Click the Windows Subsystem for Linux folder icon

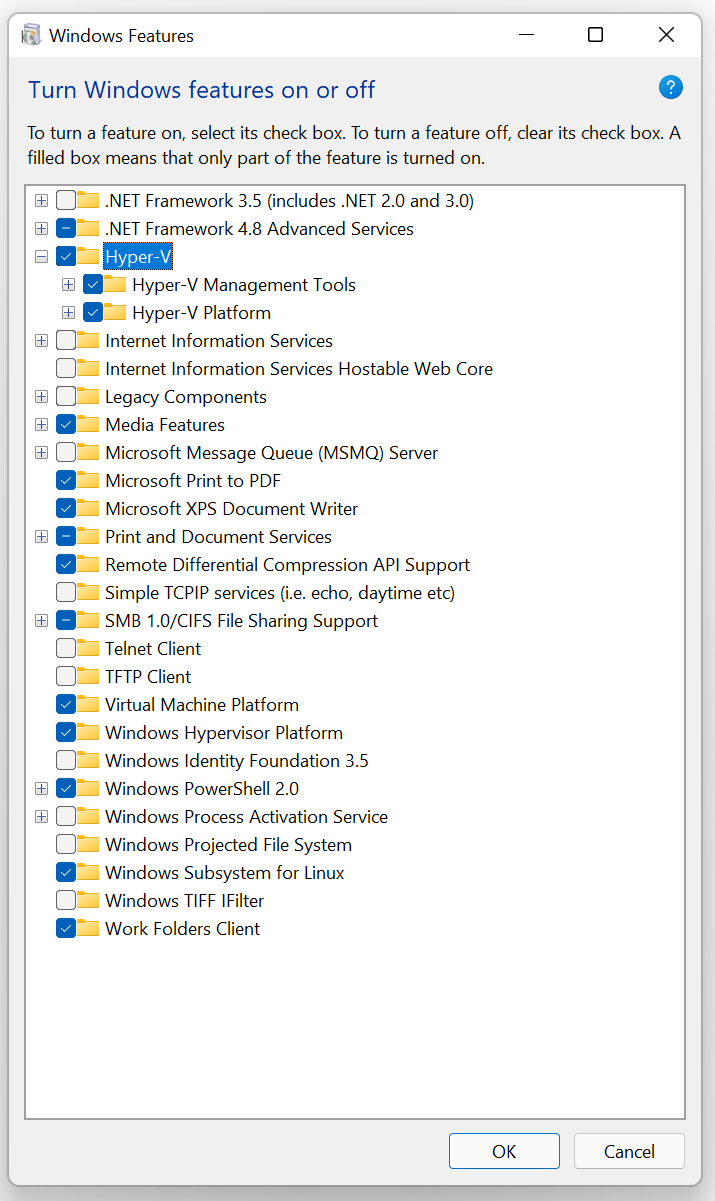tap(88, 872)
